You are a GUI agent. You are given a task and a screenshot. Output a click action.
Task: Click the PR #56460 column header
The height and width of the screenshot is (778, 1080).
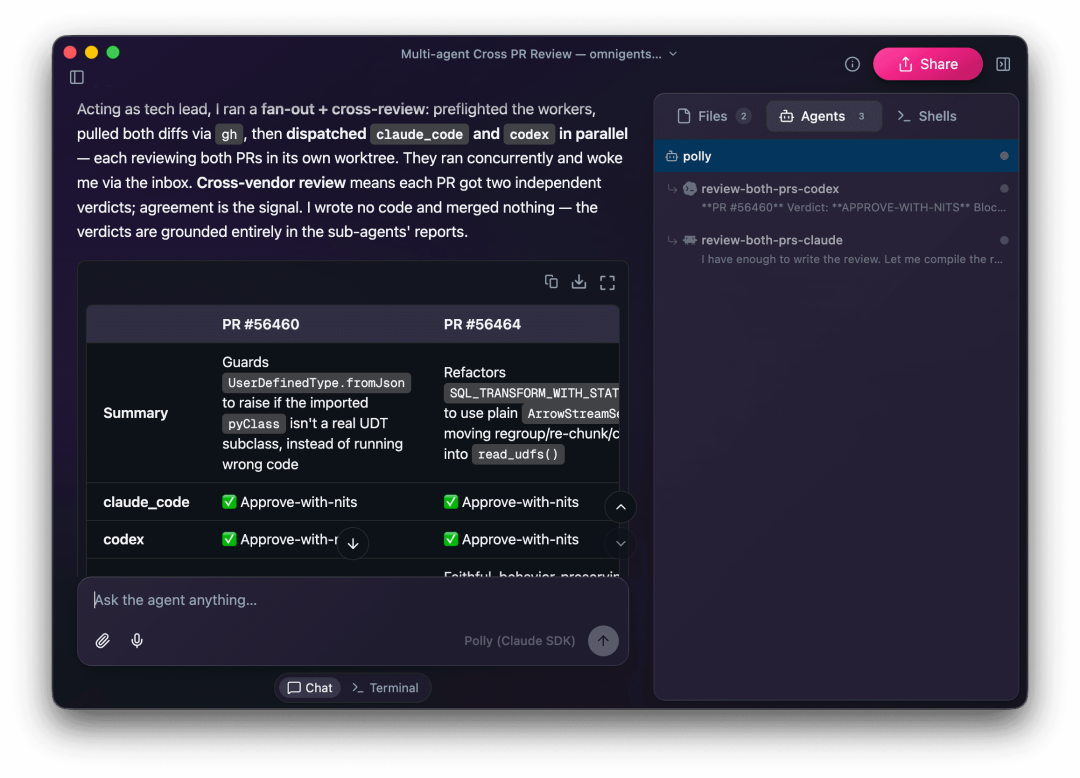[260, 324]
